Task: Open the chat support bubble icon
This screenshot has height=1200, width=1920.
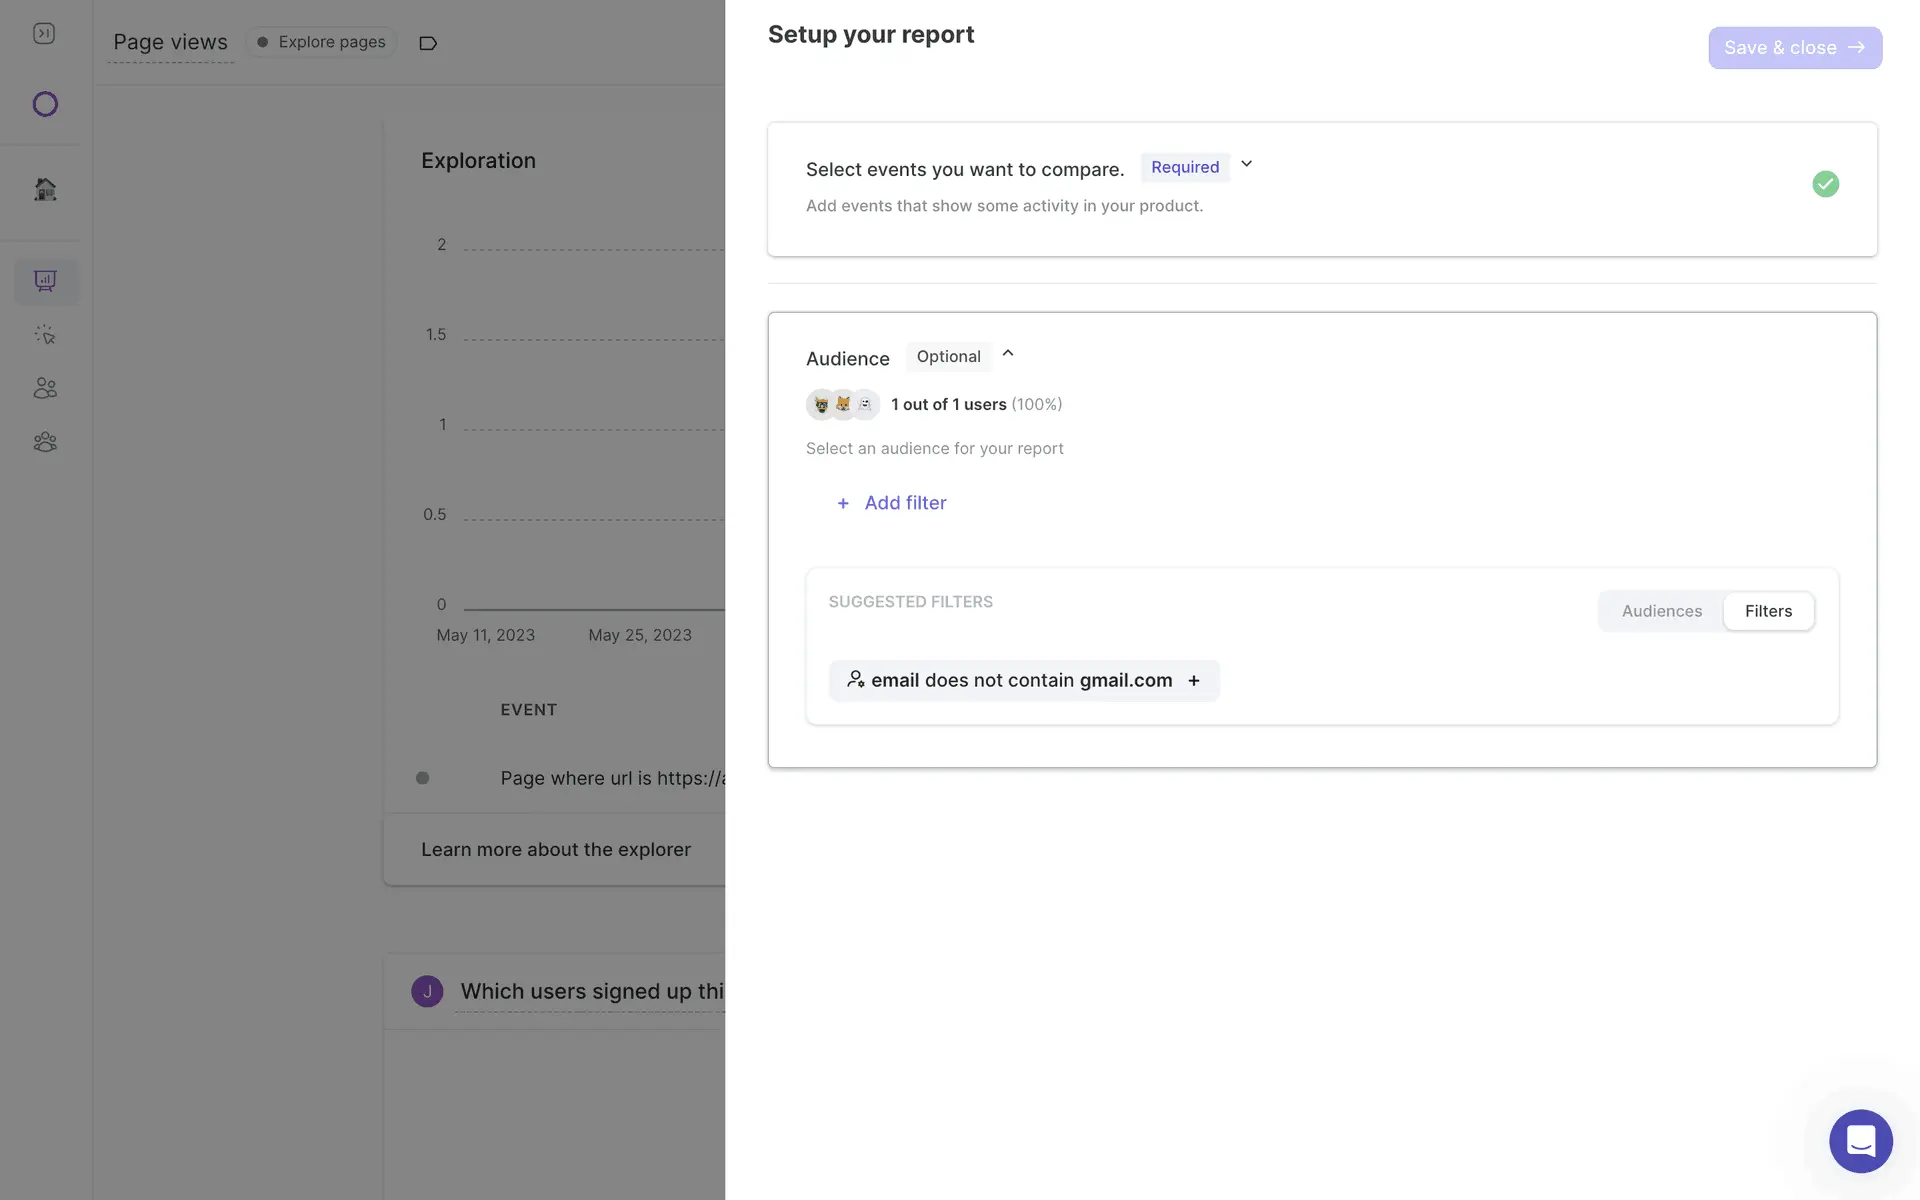Action: click(x=1860, y=1140)
